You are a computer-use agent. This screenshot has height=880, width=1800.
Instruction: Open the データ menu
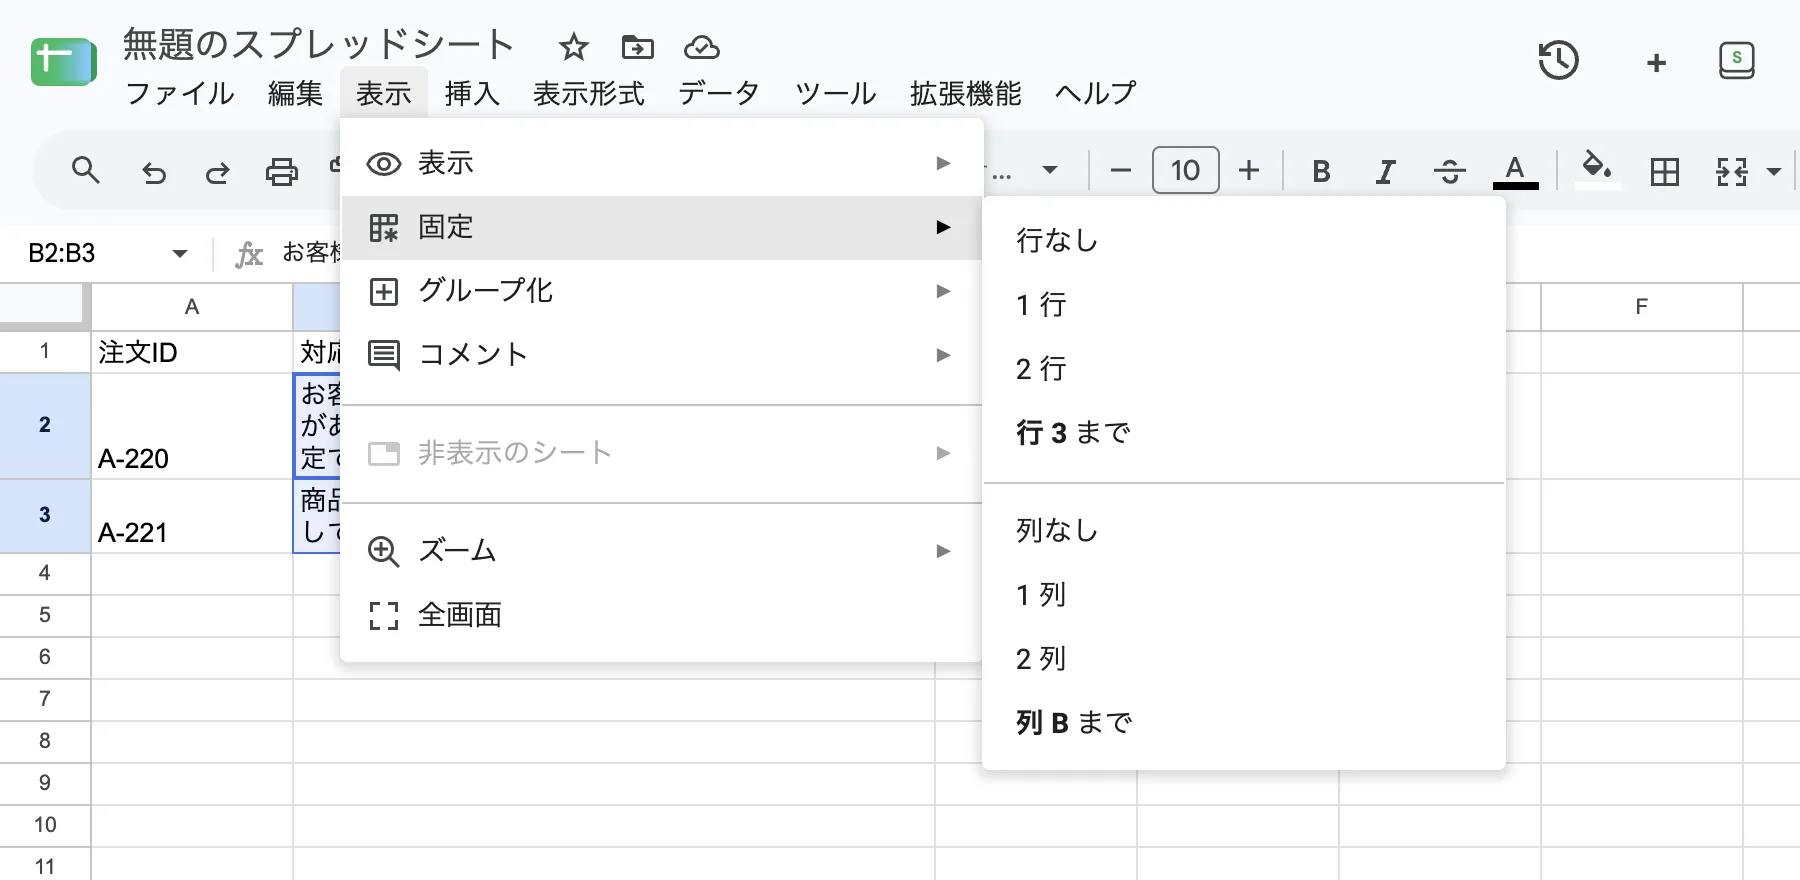click(719, 93)
